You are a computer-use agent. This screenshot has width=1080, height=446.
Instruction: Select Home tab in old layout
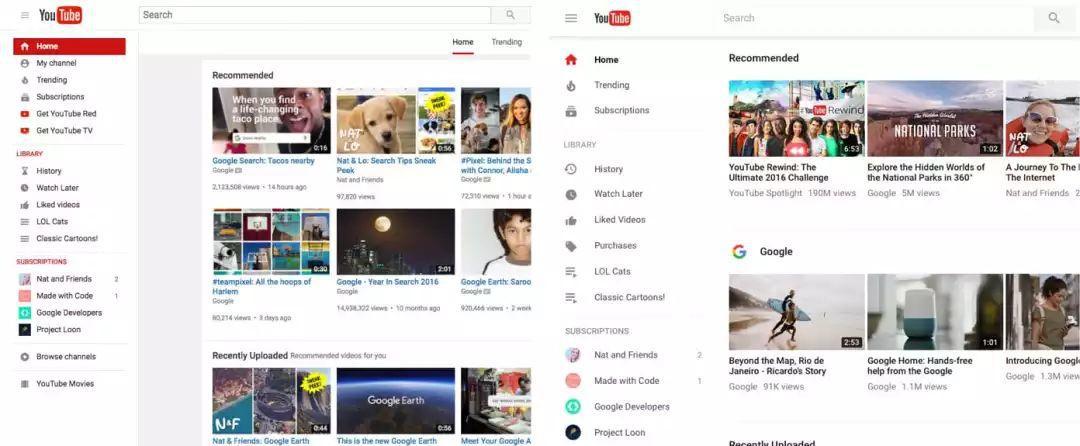click(x=463, y=42)
